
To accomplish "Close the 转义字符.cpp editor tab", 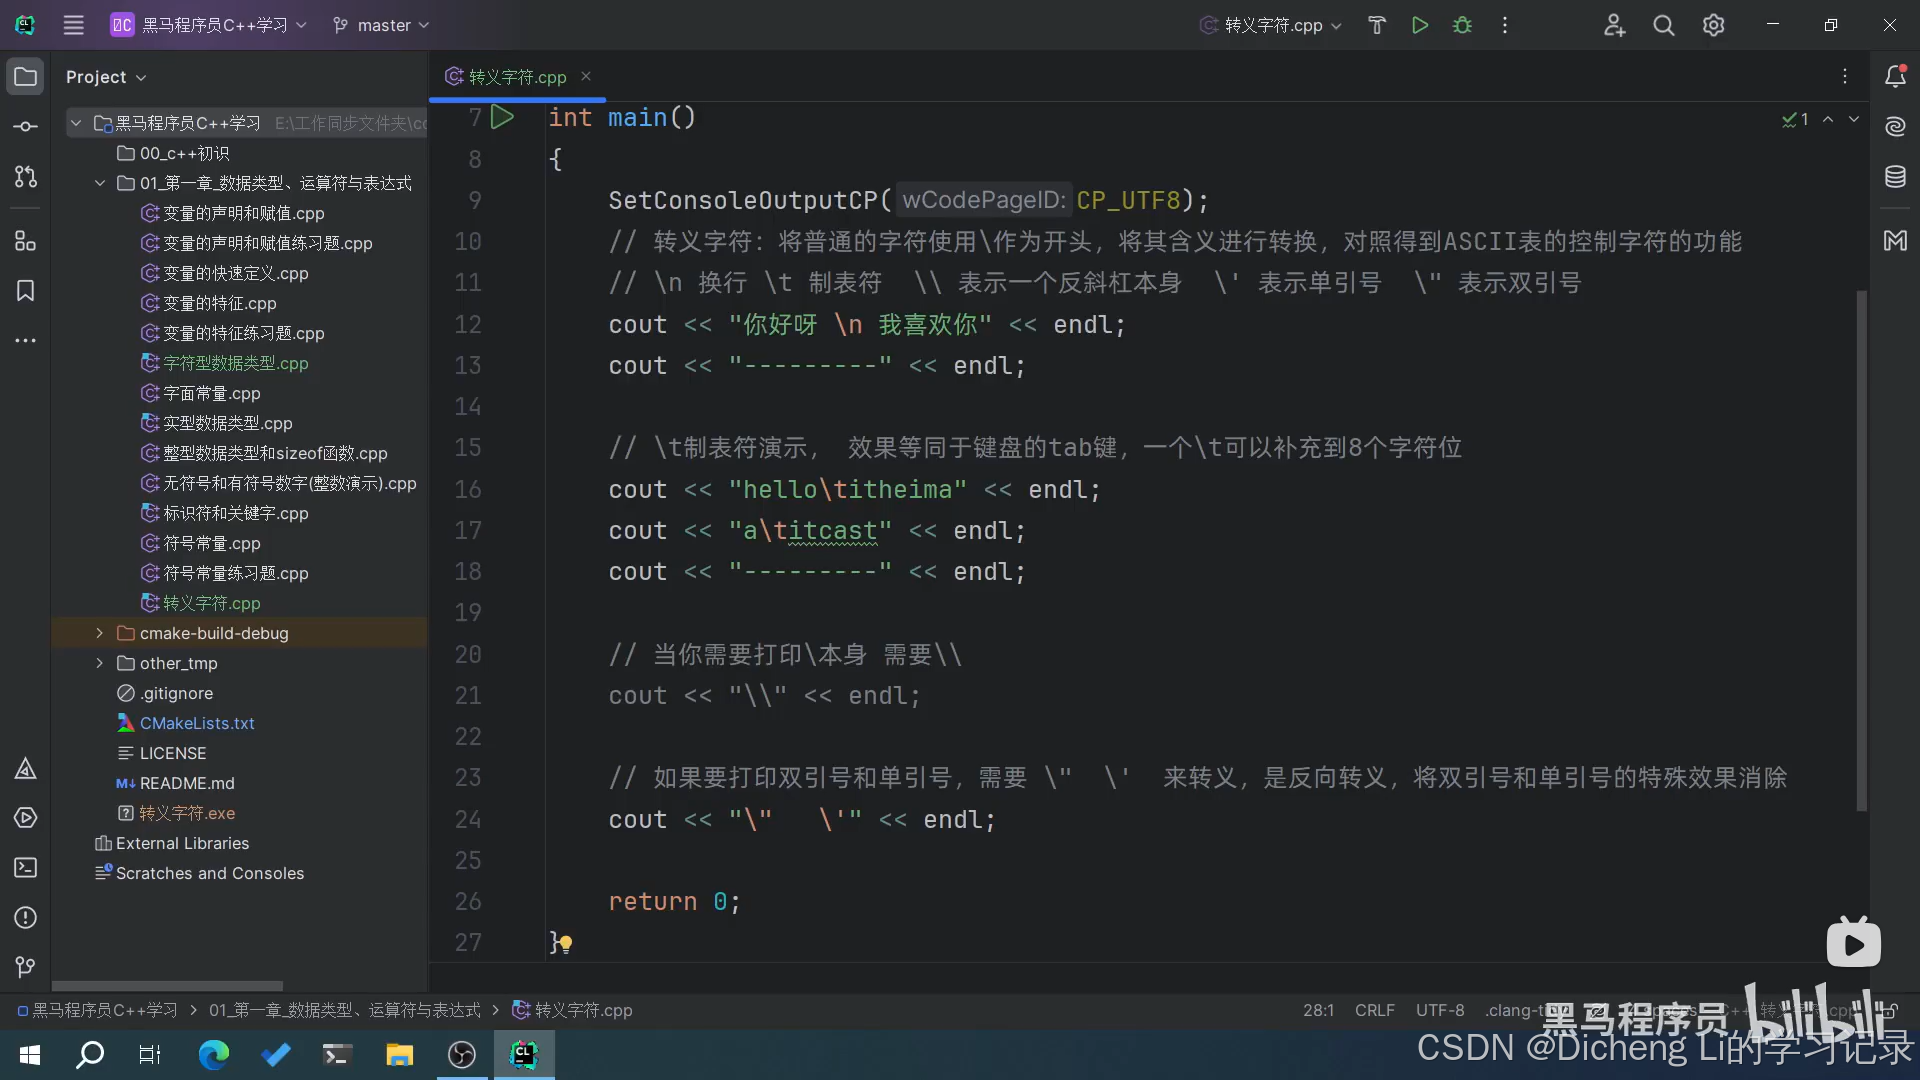I will pyautogui.click(x=586, y=77).
